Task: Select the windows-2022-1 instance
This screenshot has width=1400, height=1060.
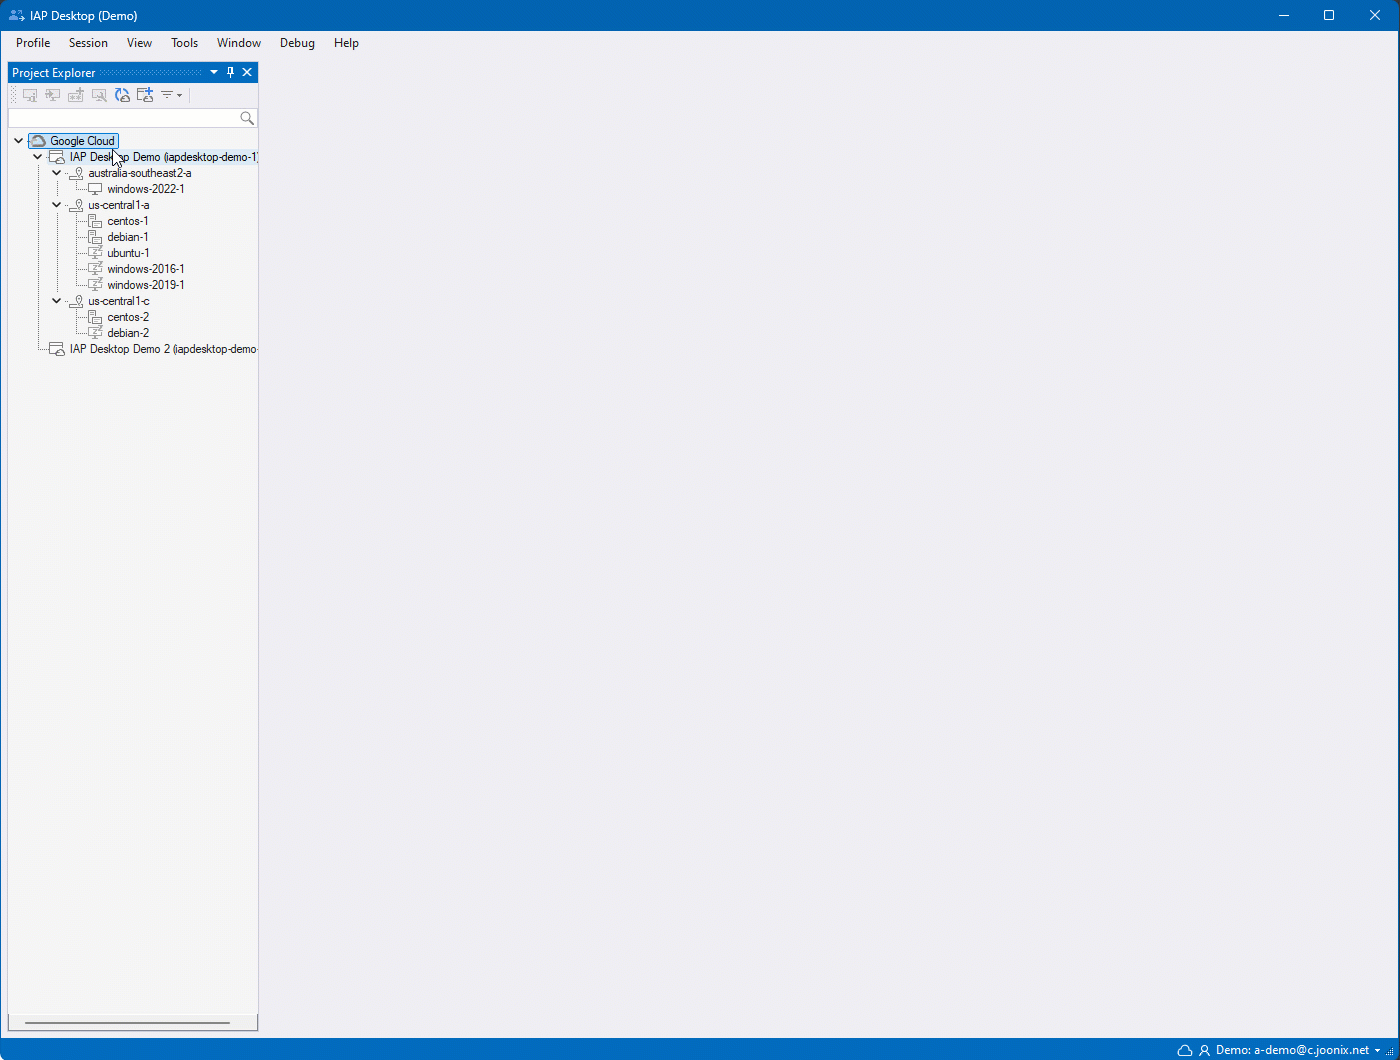Action: pos(146,189)
